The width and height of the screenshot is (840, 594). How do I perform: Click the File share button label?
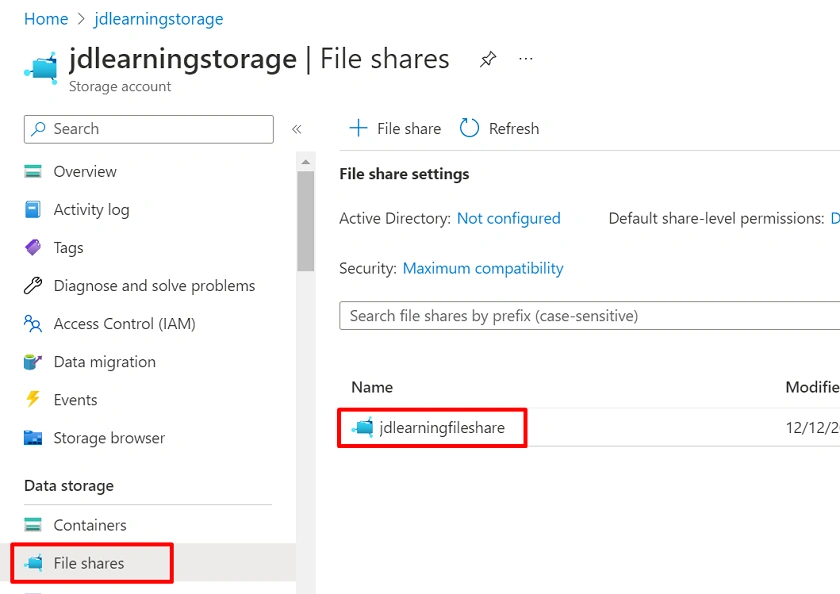click(409, 129)
